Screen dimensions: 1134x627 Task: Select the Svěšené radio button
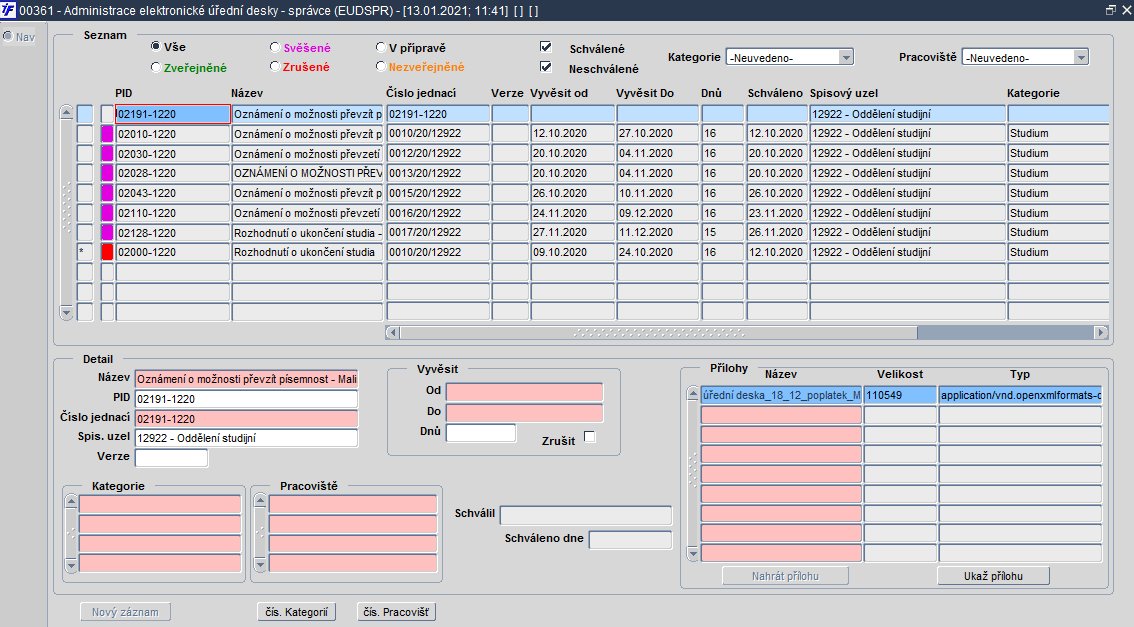[275, 47]
